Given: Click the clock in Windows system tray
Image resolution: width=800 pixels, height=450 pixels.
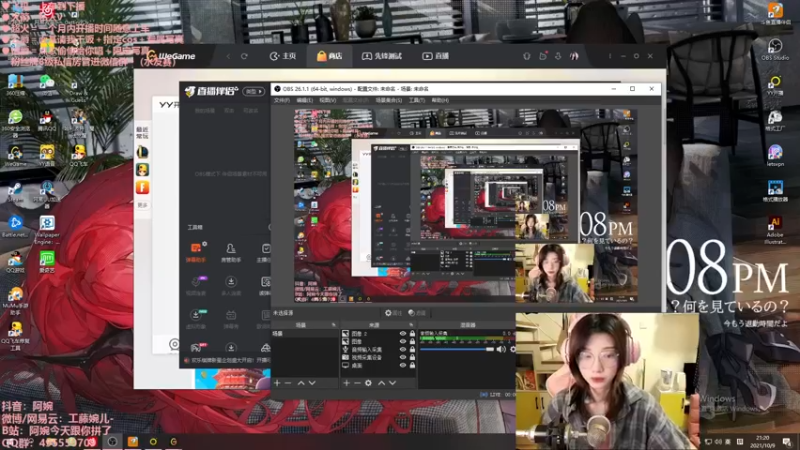Looking at the screenshot, I should 762,441.
